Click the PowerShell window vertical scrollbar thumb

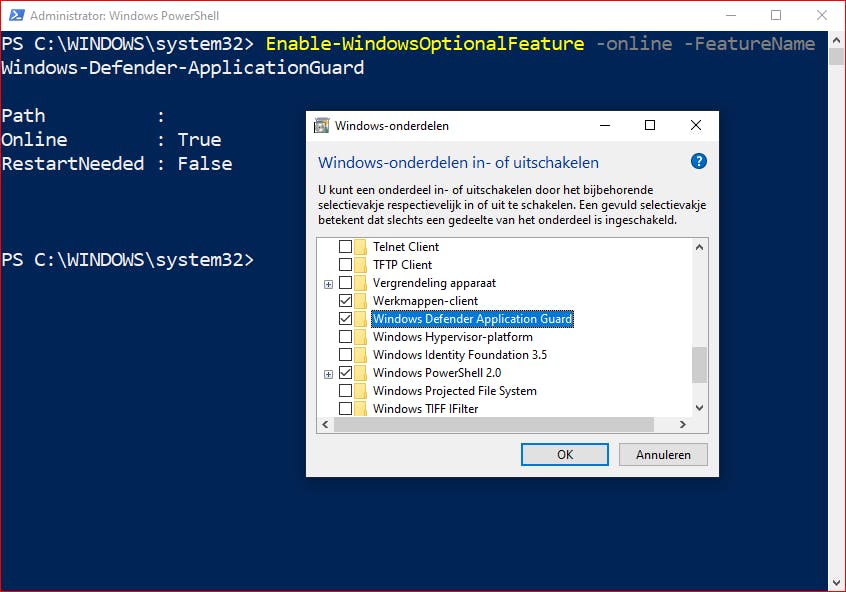836,57
